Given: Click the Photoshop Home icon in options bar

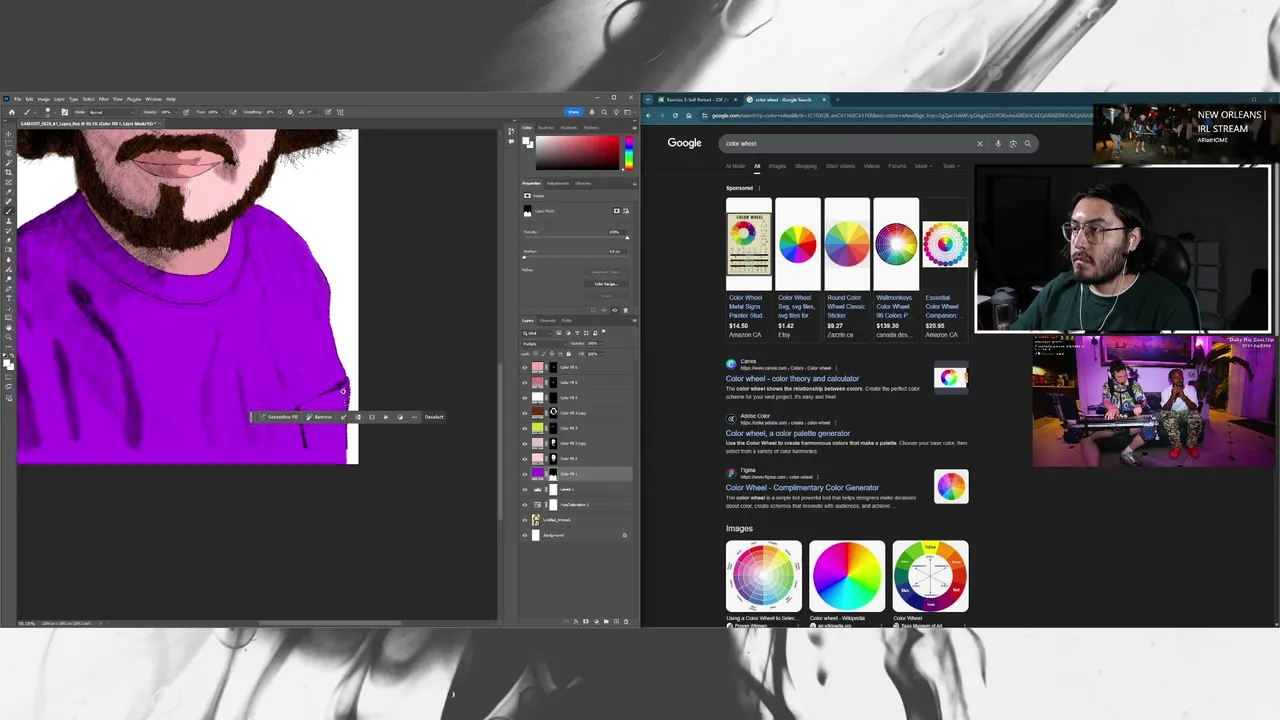Looking at the screenshot, I should [12, 111].
